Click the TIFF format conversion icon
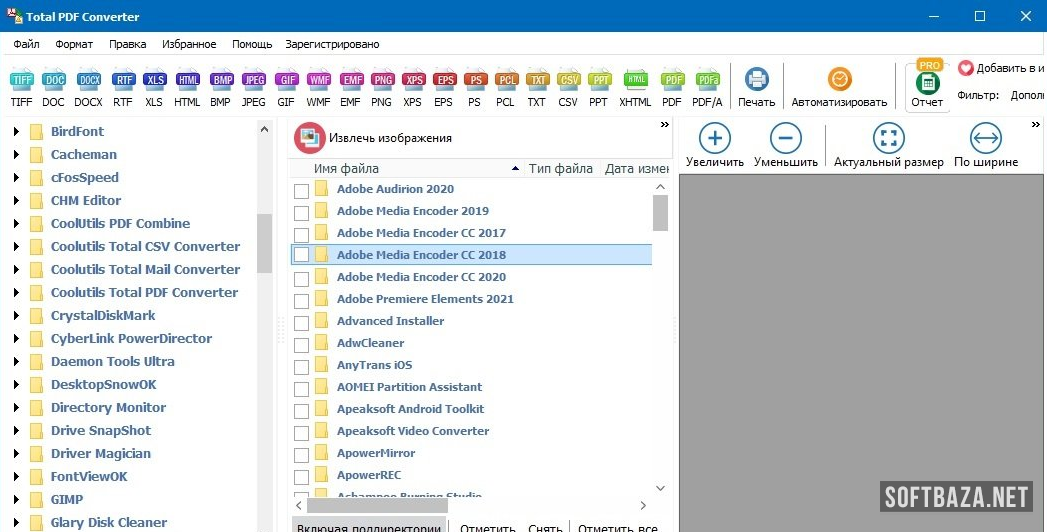The image size is (1047, 532). pos(21,80)
